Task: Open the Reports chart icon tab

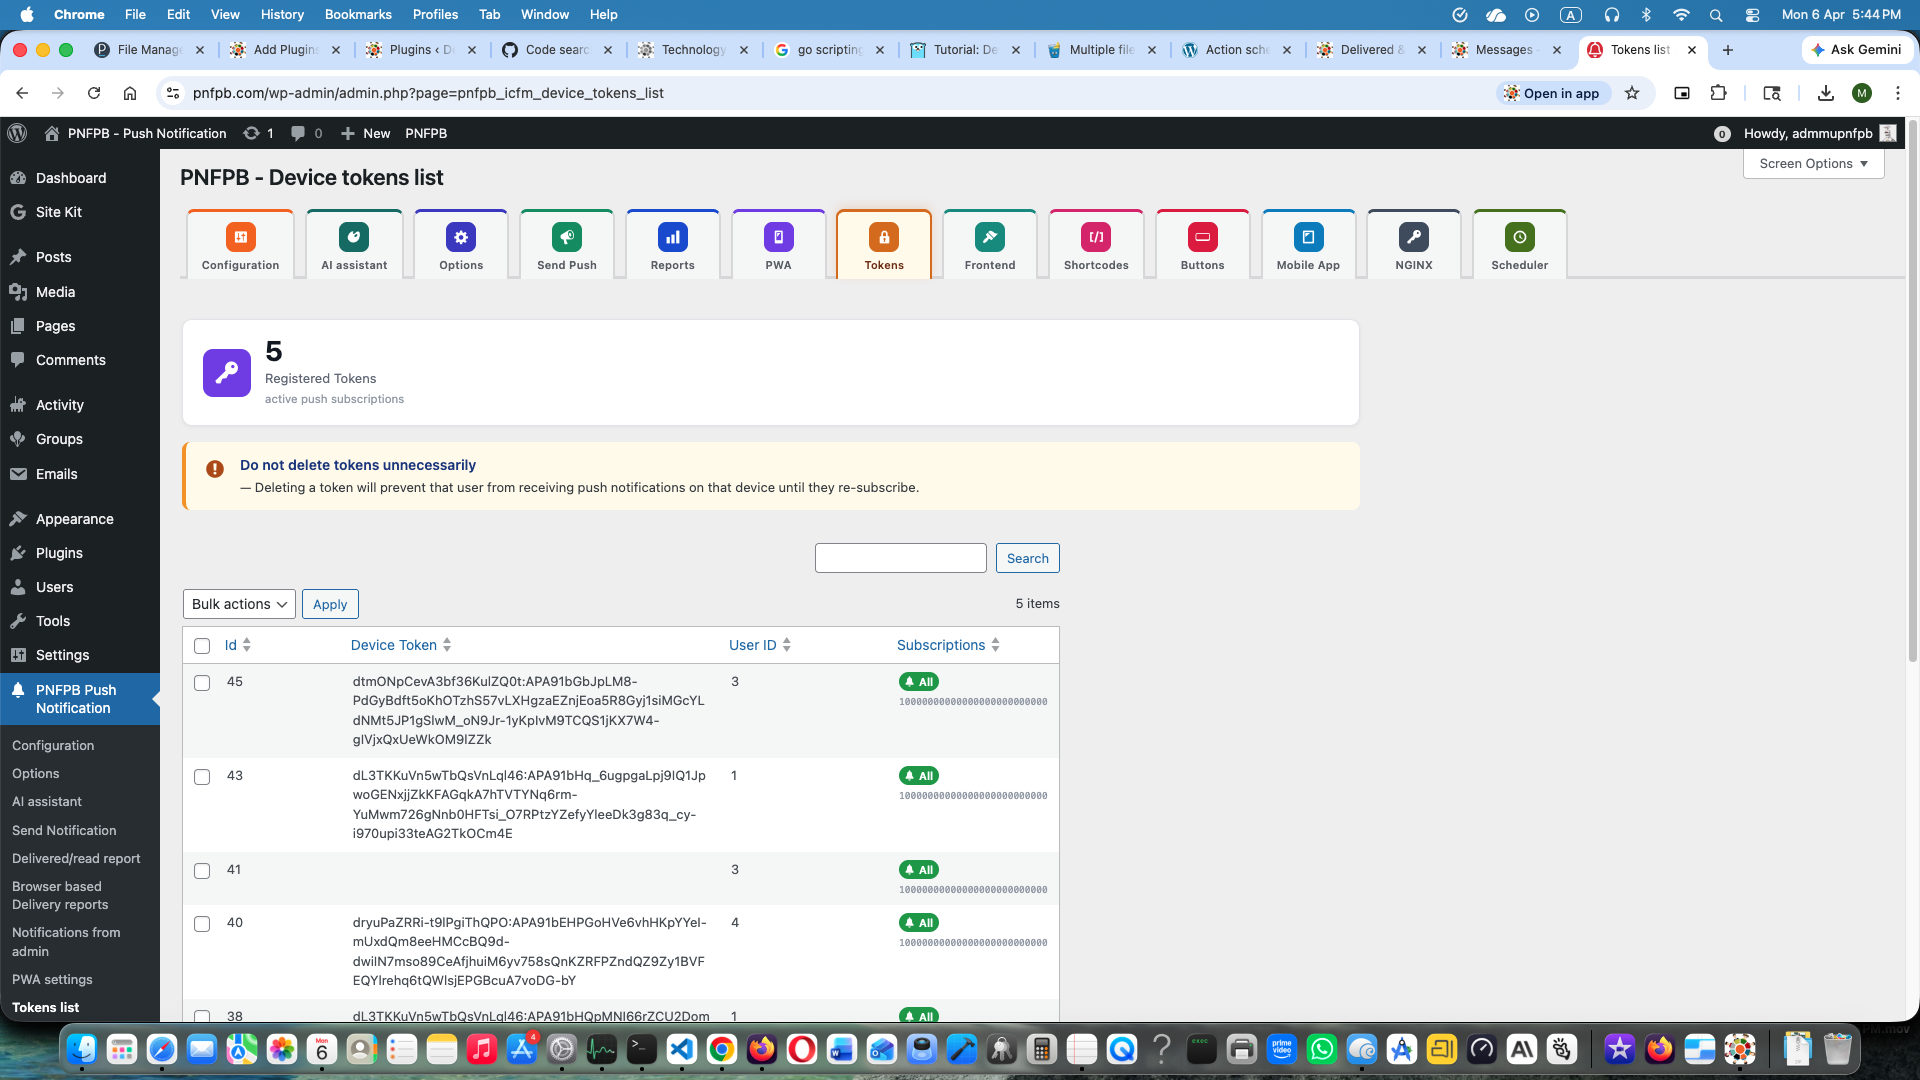Action: click(672, 238)
